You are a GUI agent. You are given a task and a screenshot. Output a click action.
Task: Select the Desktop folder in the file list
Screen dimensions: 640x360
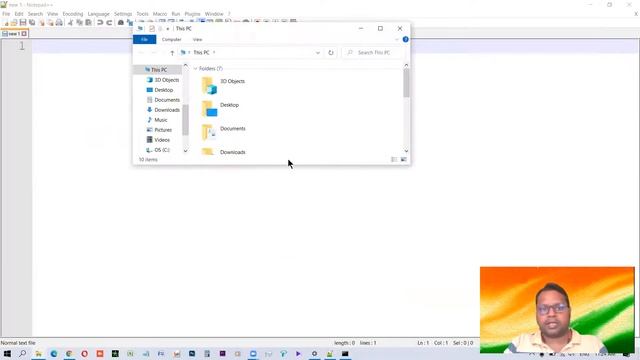pos(220,108)
